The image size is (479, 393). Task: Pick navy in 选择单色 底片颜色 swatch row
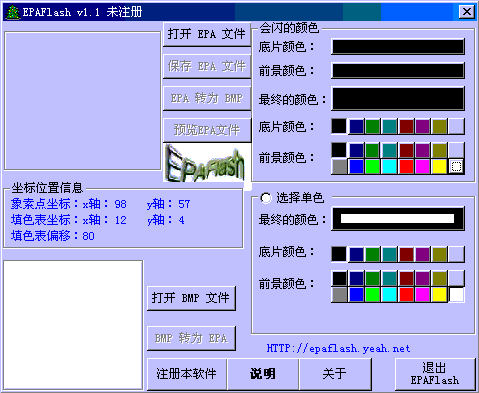(356, 254)
